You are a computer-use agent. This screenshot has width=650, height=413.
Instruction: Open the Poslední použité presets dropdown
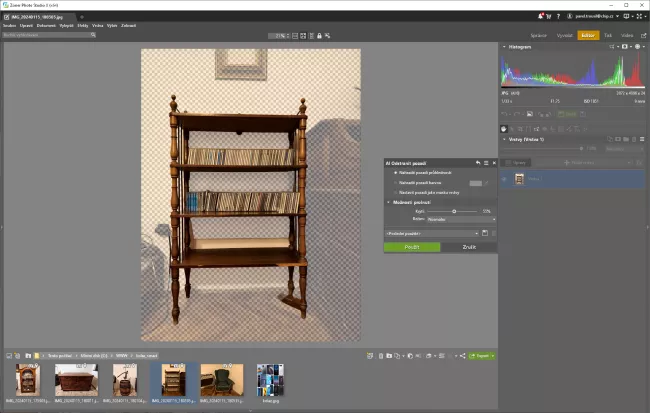pos(432,233)
